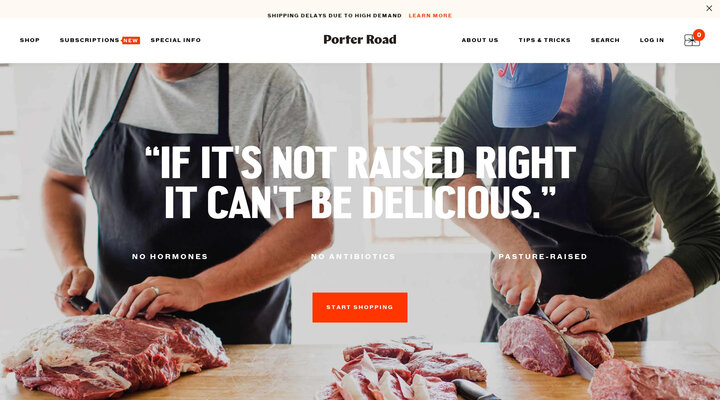This screenshot has width=720, height=400.
Task: Click the No Hormones label
Action: coord(170,257)
